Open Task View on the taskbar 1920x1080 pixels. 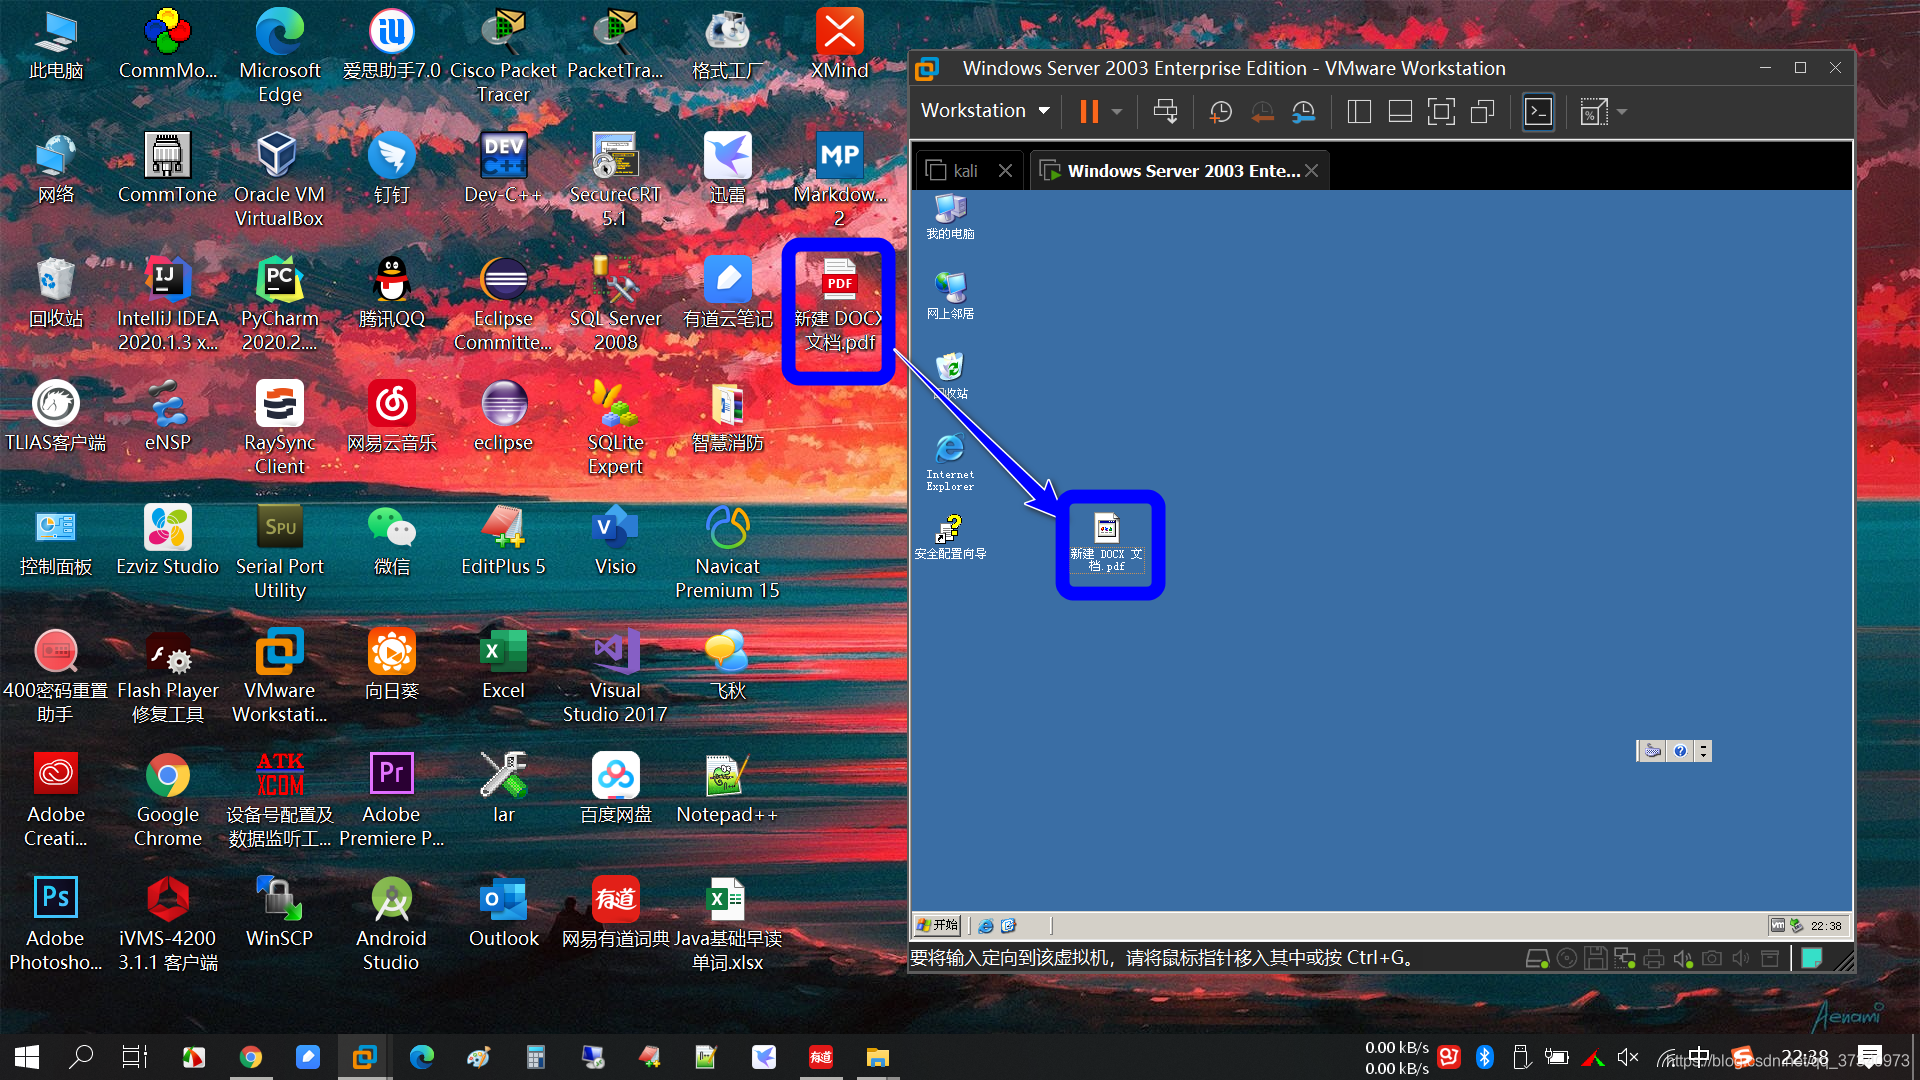click(x=135, y=1057)
